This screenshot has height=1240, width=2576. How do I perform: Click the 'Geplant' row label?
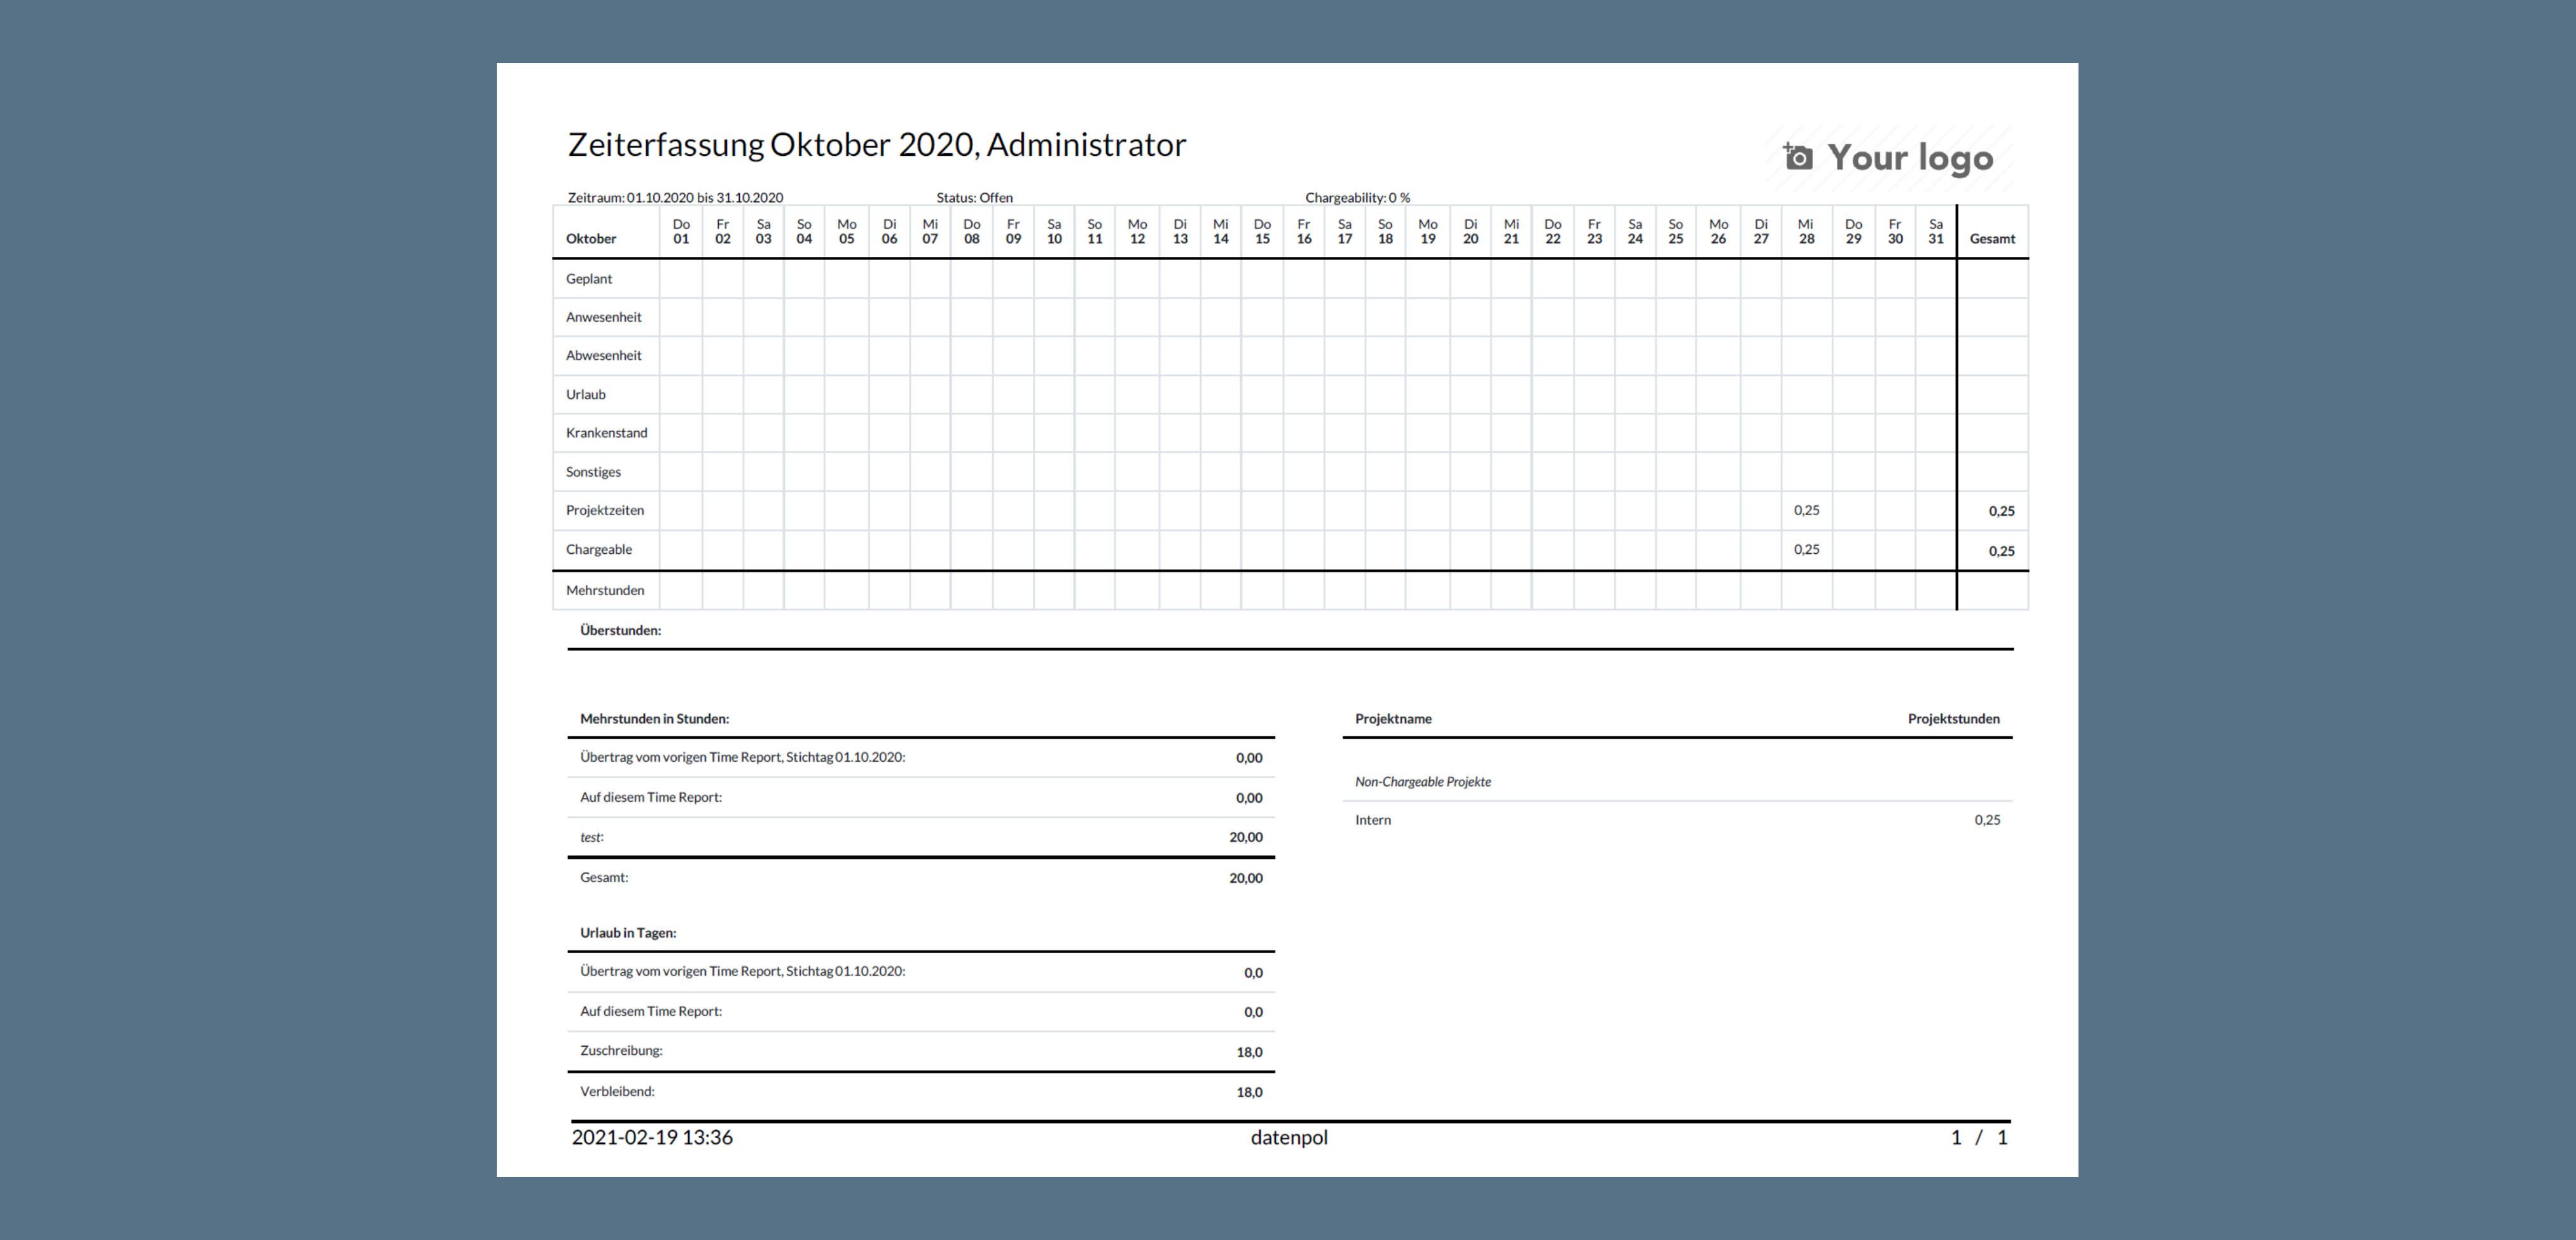click(589, 279)
